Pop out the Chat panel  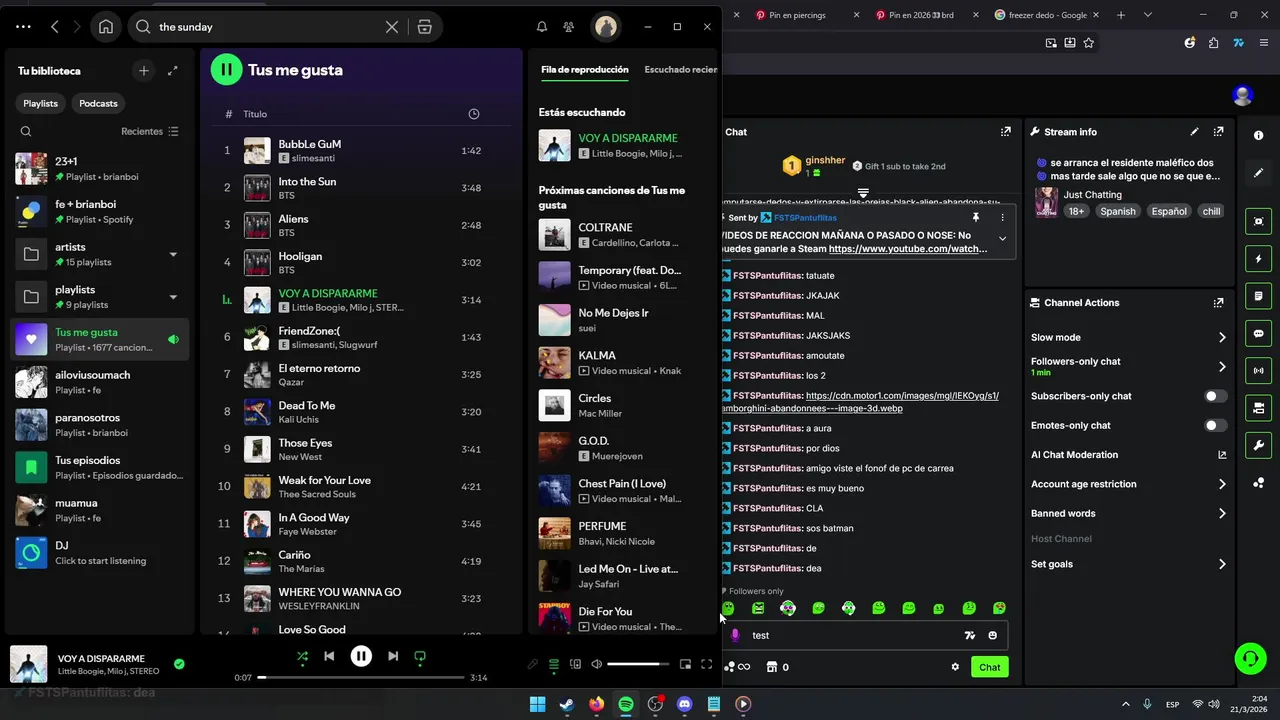pos(1006,131)
